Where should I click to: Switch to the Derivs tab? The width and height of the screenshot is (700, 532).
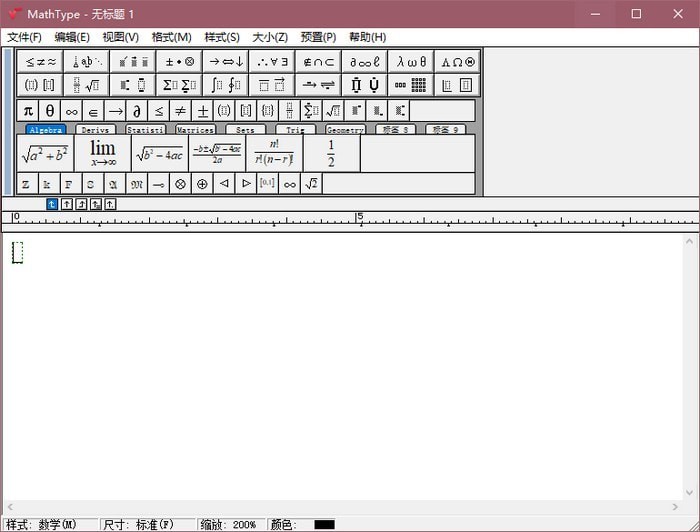click(96, 129)
